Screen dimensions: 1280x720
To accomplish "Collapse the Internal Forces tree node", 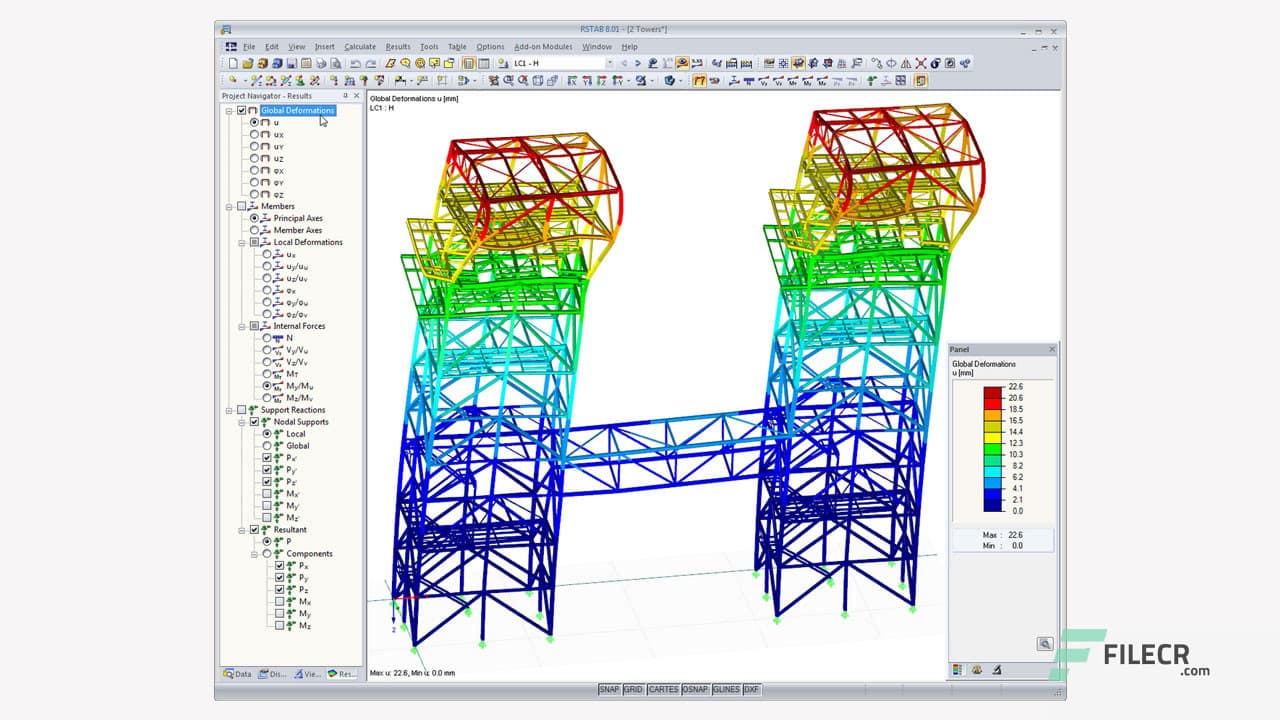I will point(242,326).
